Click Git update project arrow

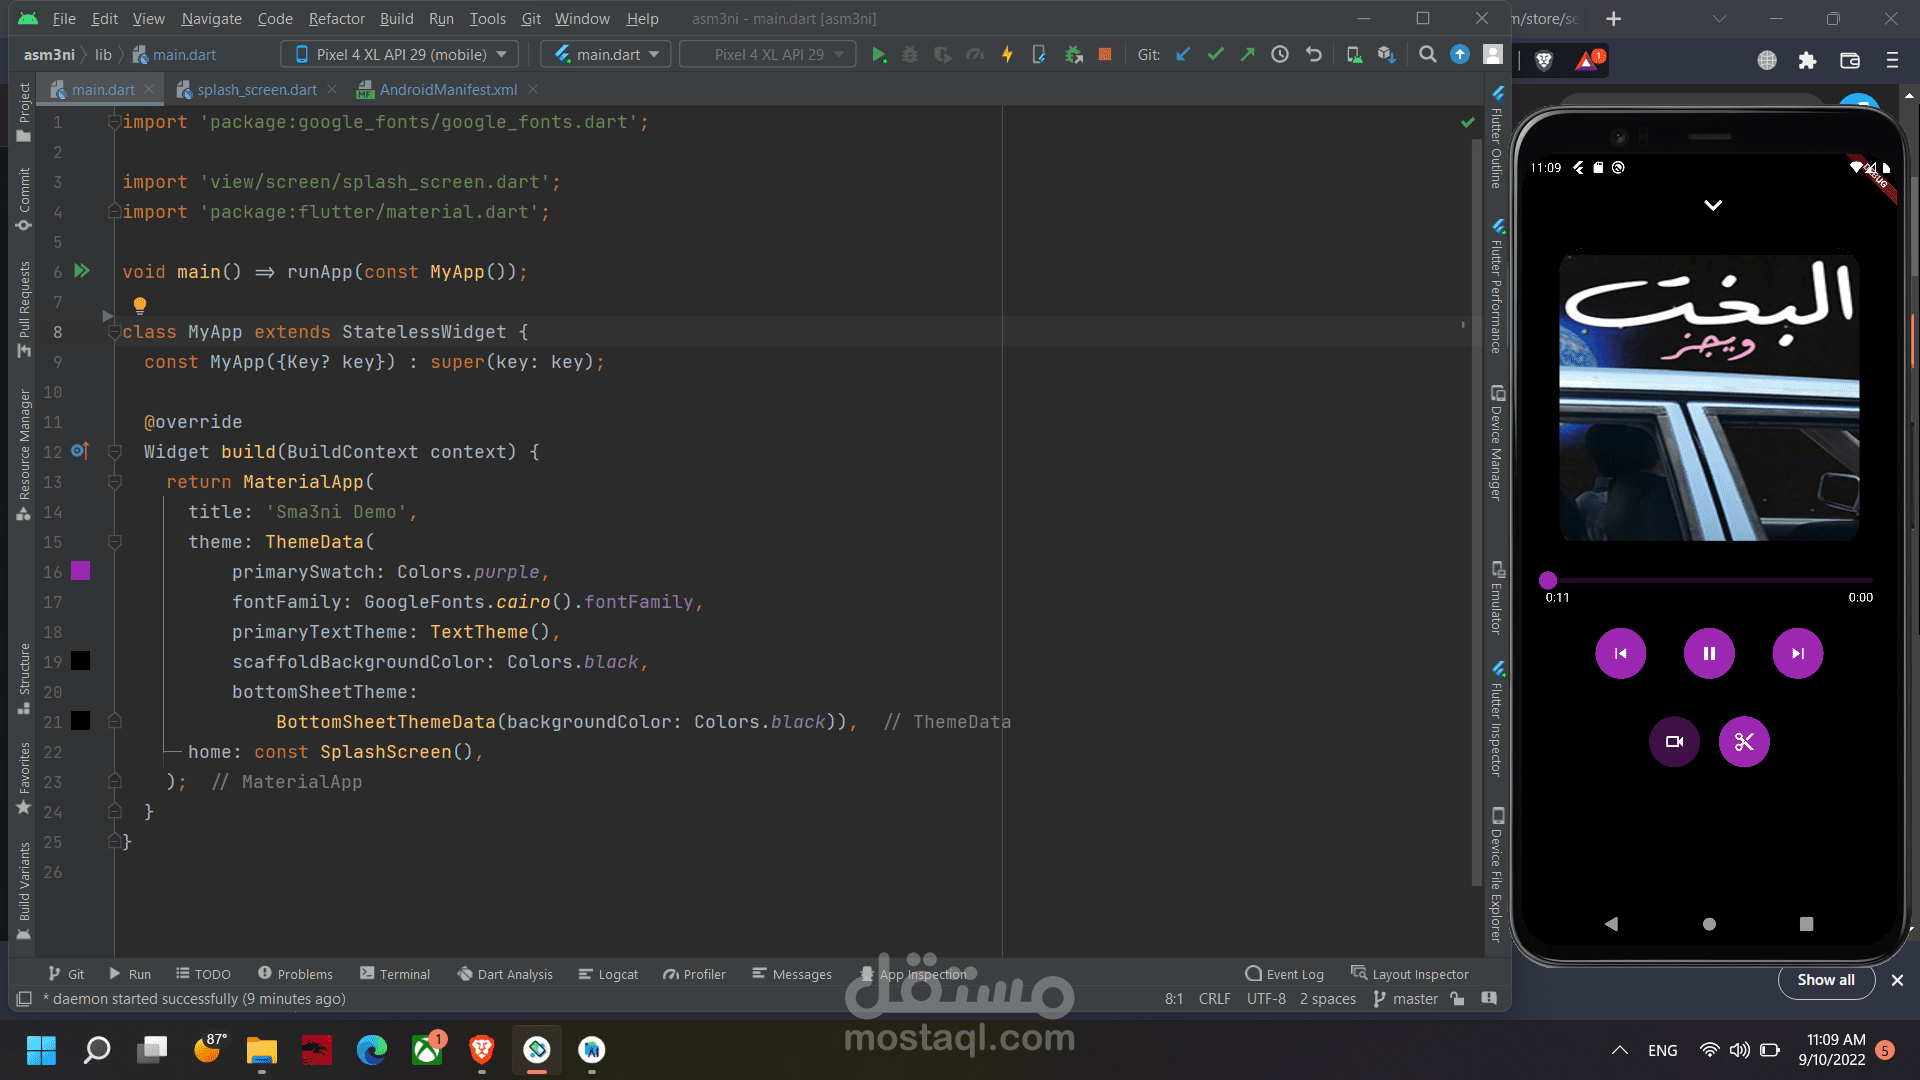1183,55
